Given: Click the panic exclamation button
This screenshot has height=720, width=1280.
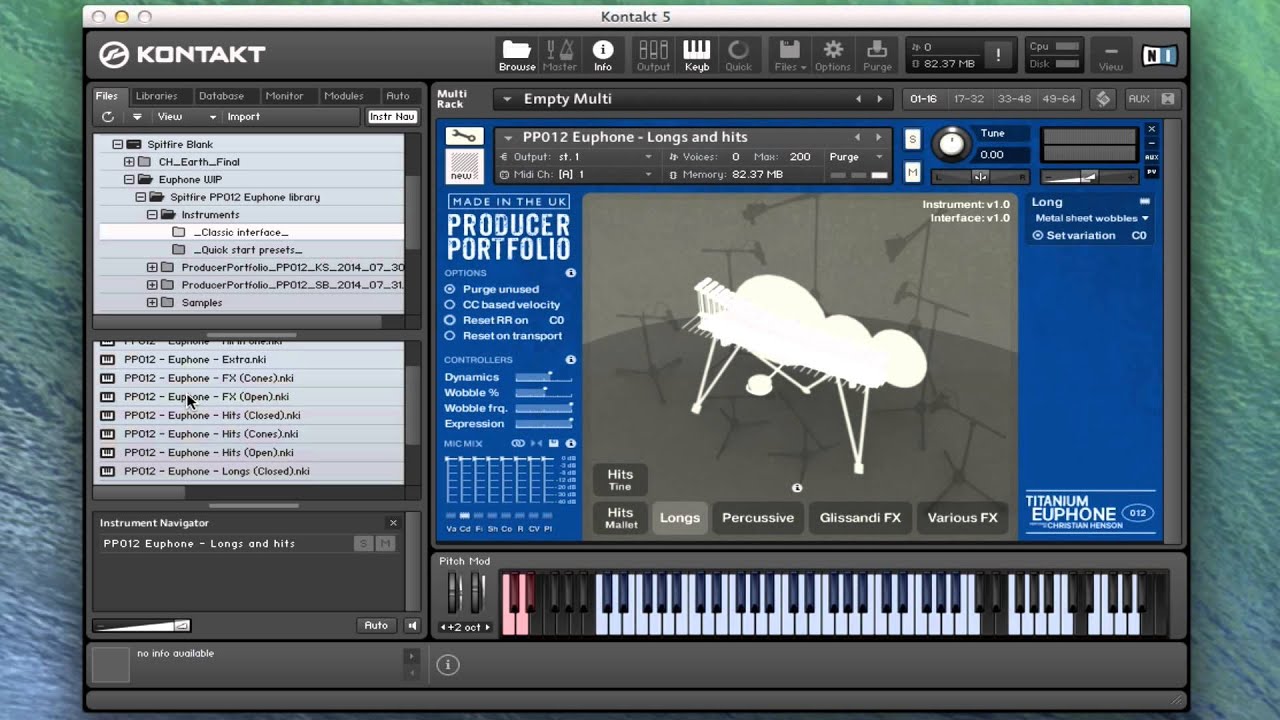Looking at the screenshot, I should (997, 56).
